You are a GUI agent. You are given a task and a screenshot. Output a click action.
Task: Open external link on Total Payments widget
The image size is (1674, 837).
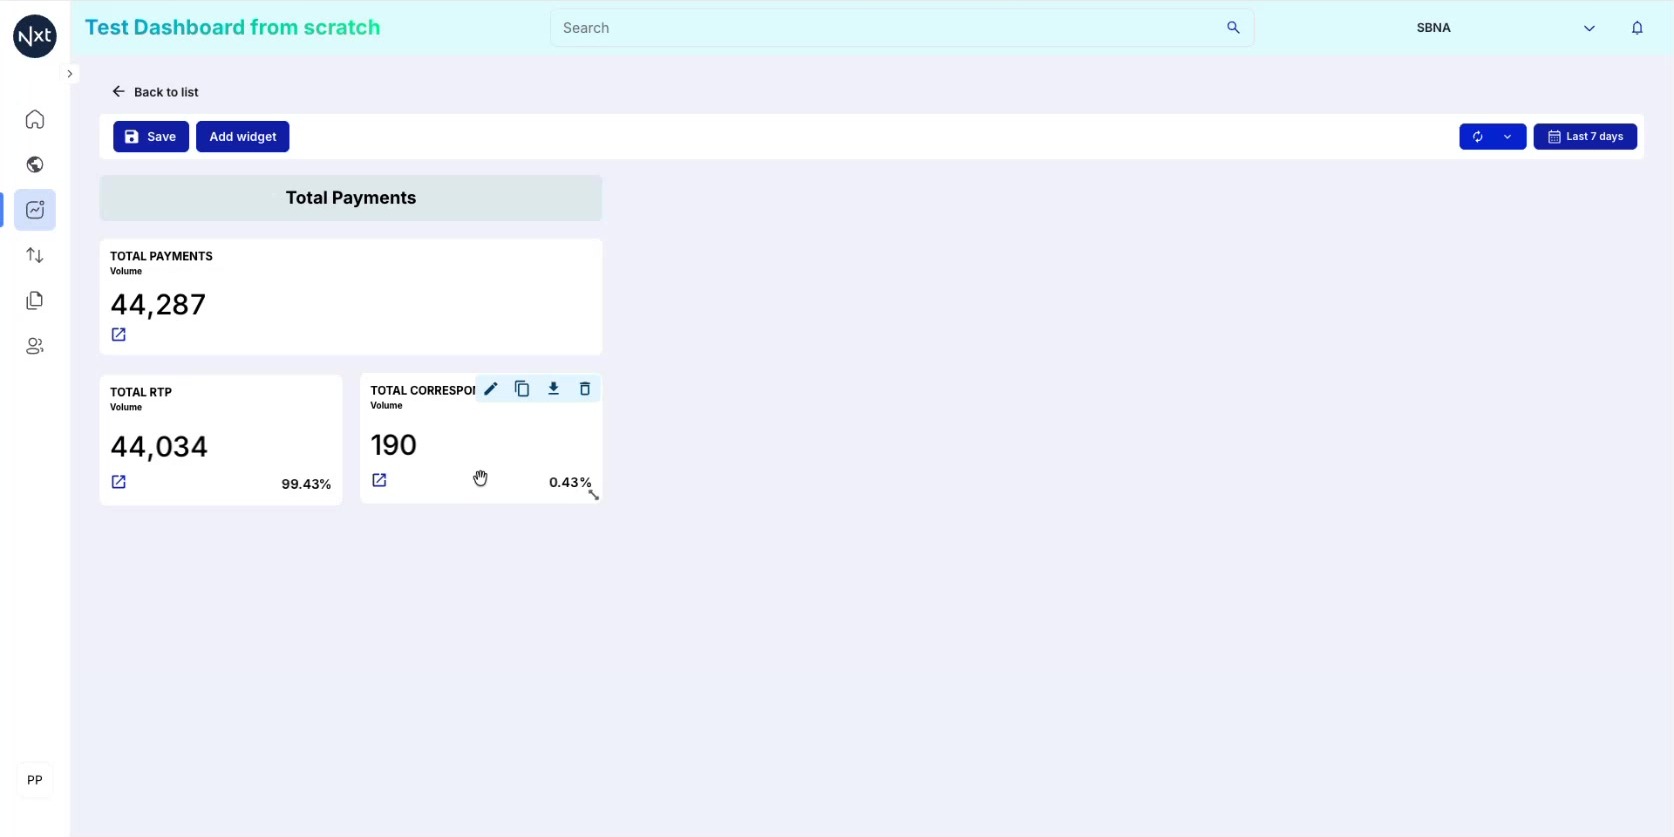[119, 335]
